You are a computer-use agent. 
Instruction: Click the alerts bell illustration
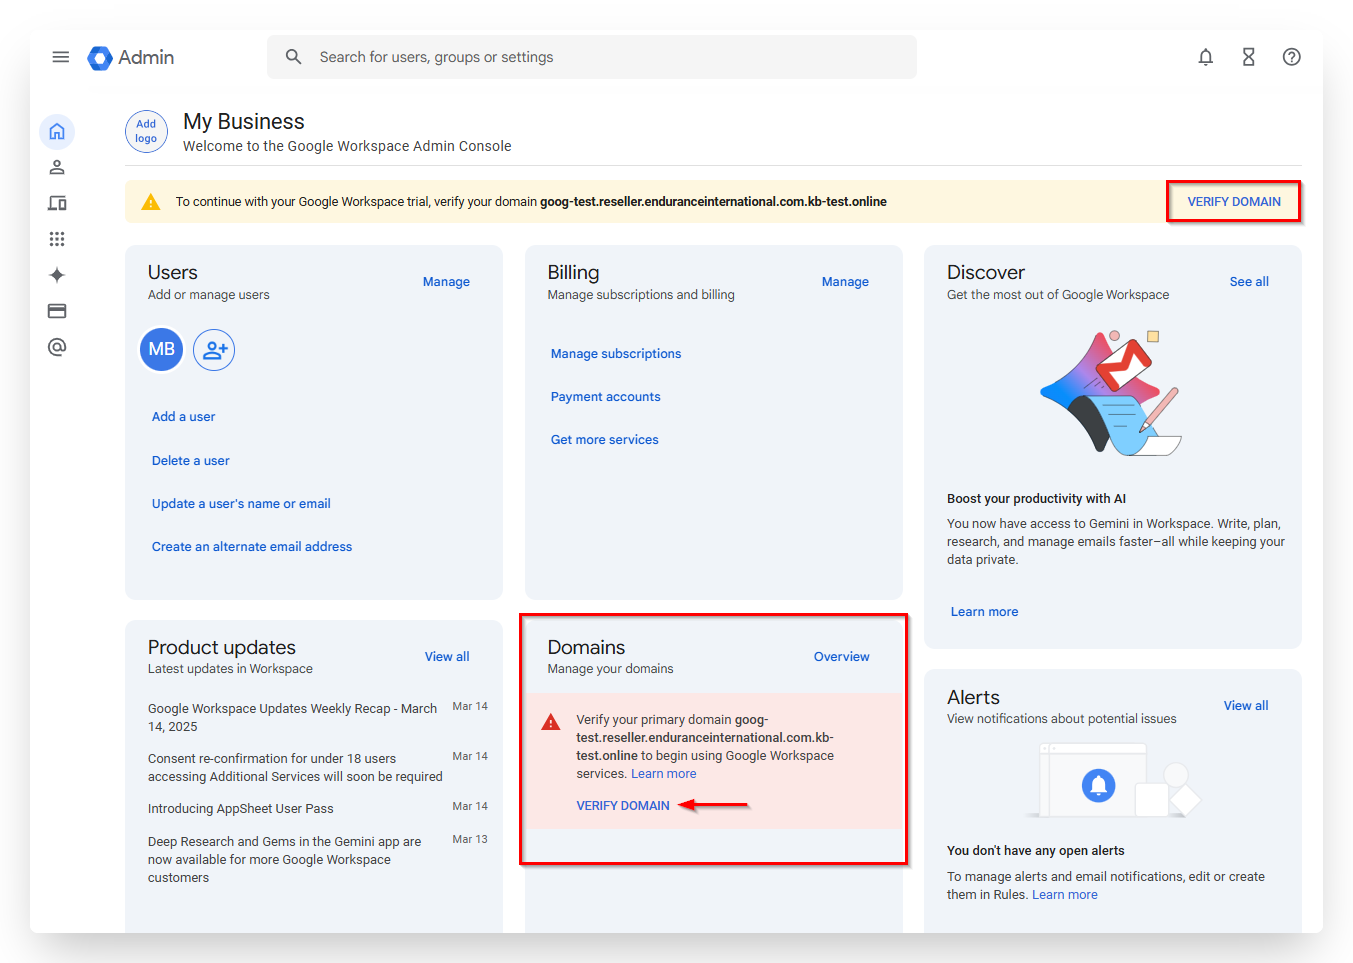click(x=1098, y=785)
